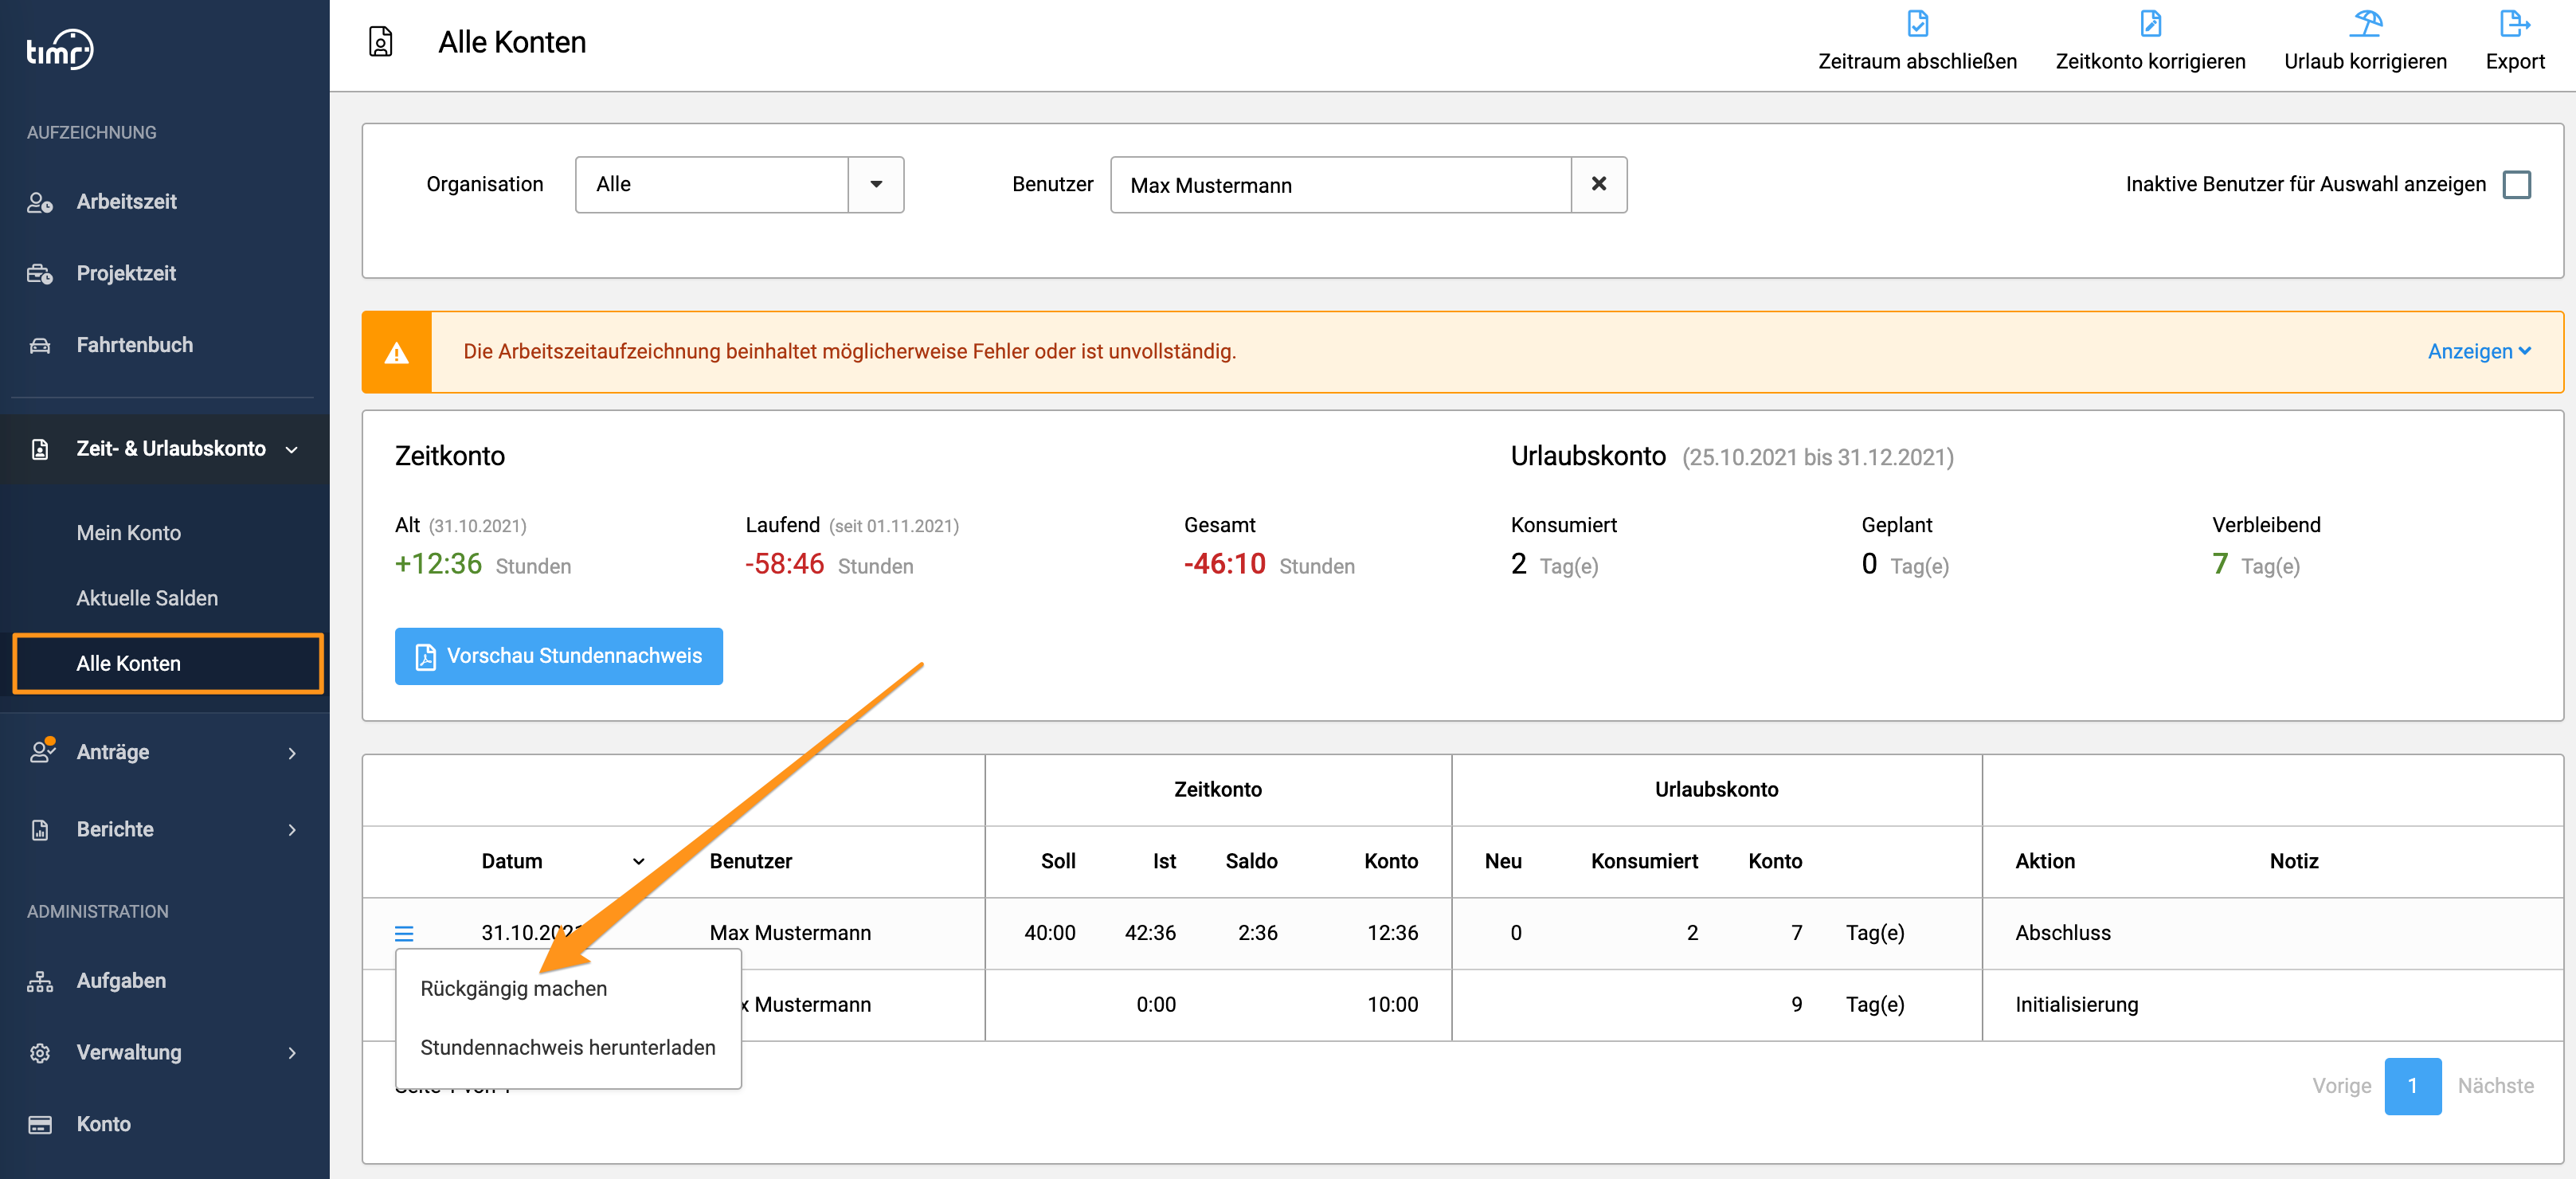
Task: Expand the Anträge submenu arrow
Action: tap(292, 753)
